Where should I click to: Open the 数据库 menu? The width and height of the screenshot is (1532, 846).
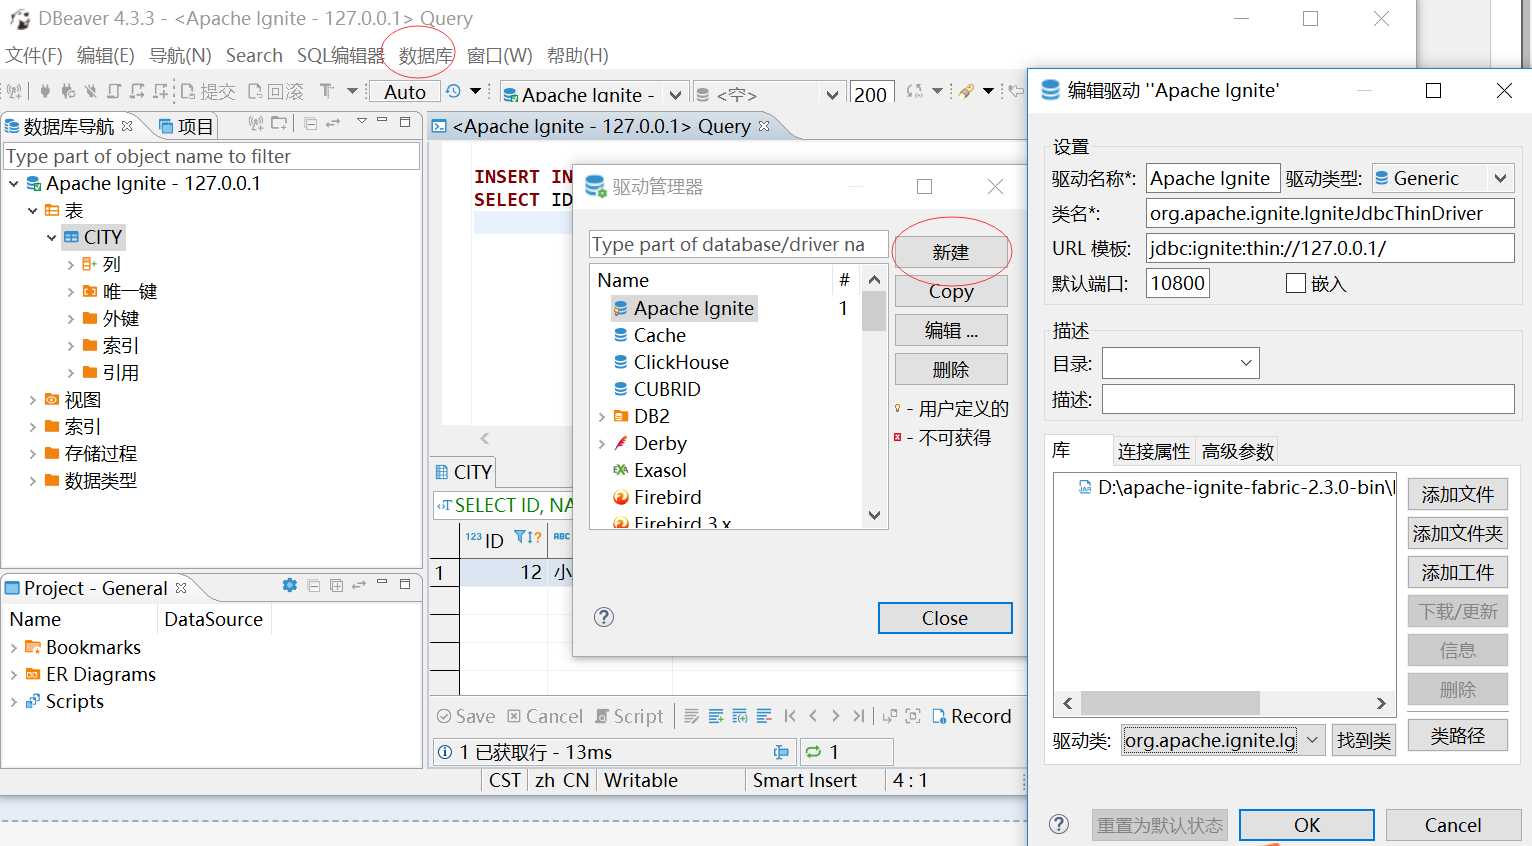click(425, 55)
